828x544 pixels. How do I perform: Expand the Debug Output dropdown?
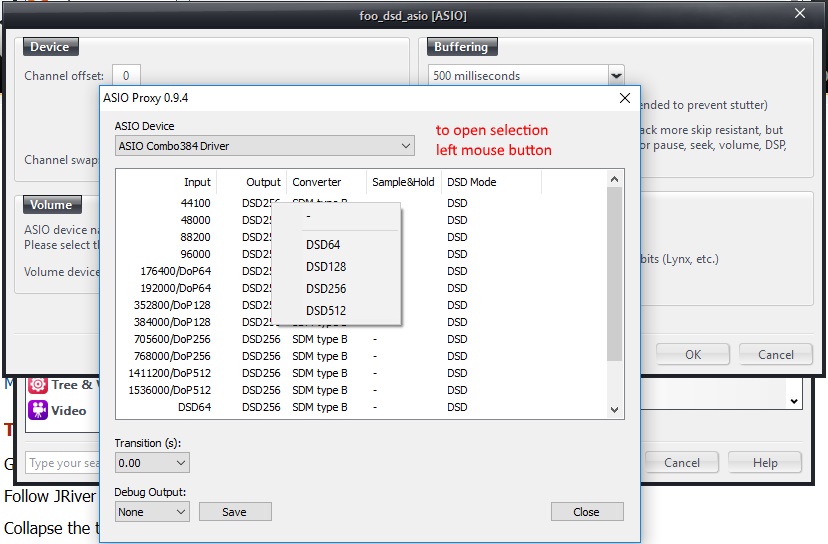click(152, 512)
